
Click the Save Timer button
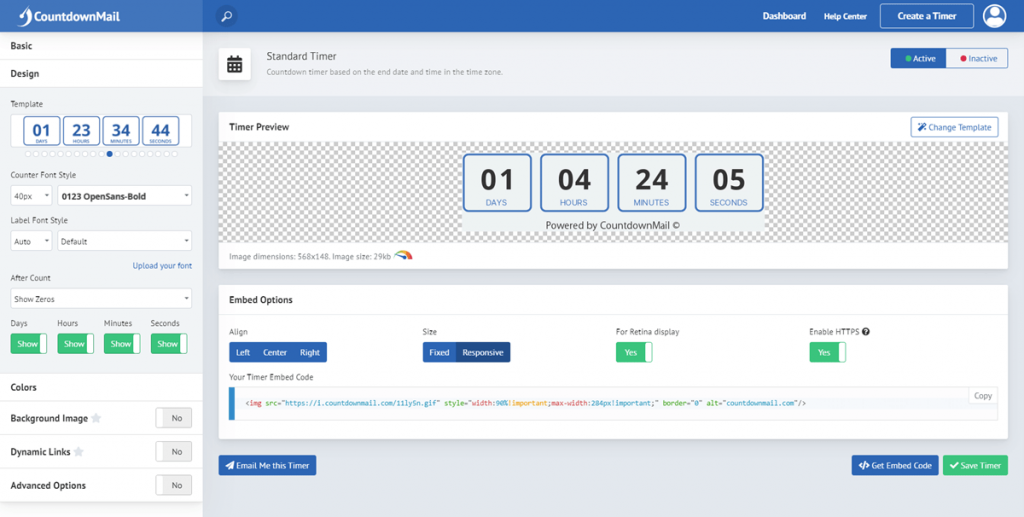click(x=975, y=465)
